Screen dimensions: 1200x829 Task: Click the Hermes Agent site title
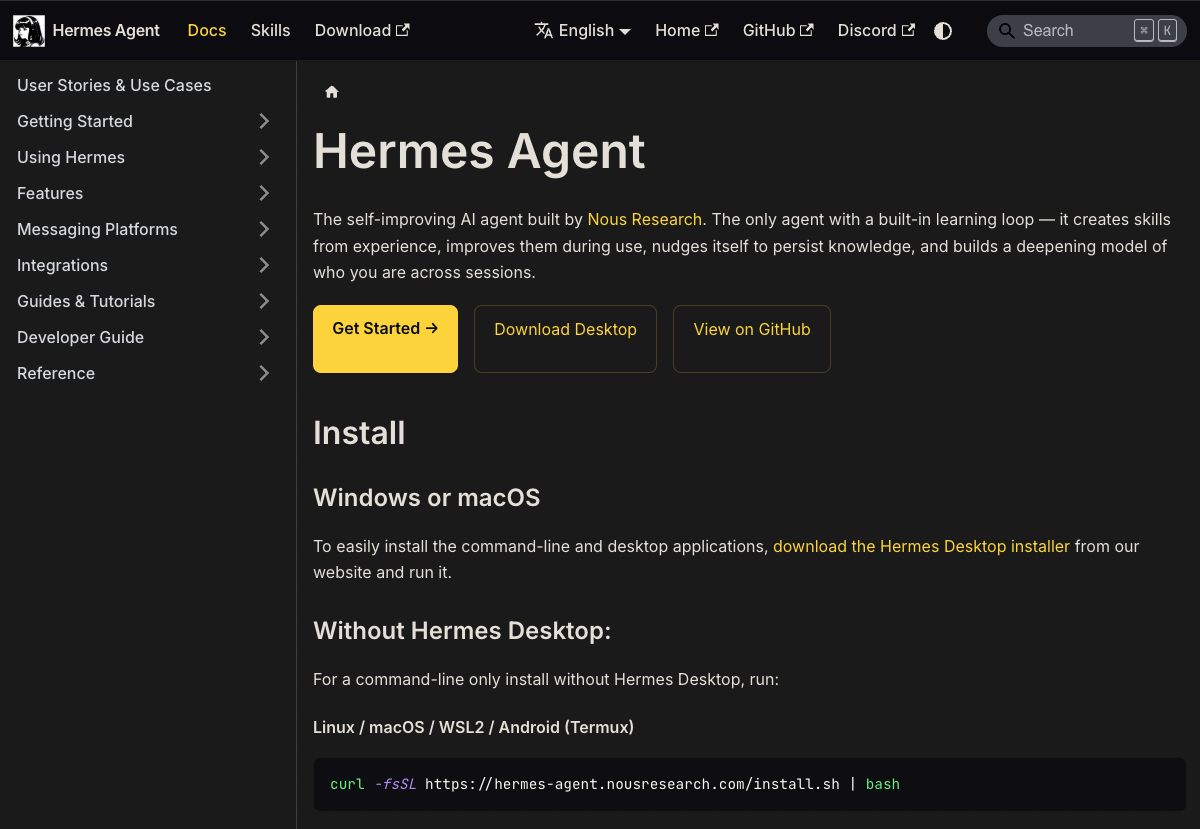point(106,31)
